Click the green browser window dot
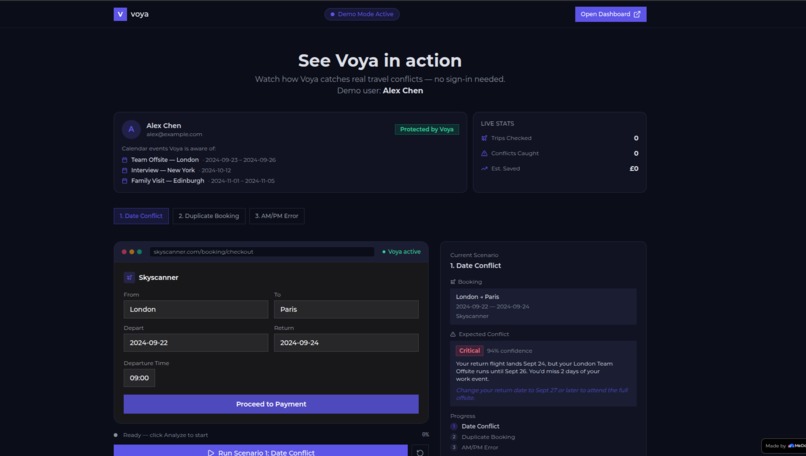The image size is (806, 456). click(x=139, y=252)
